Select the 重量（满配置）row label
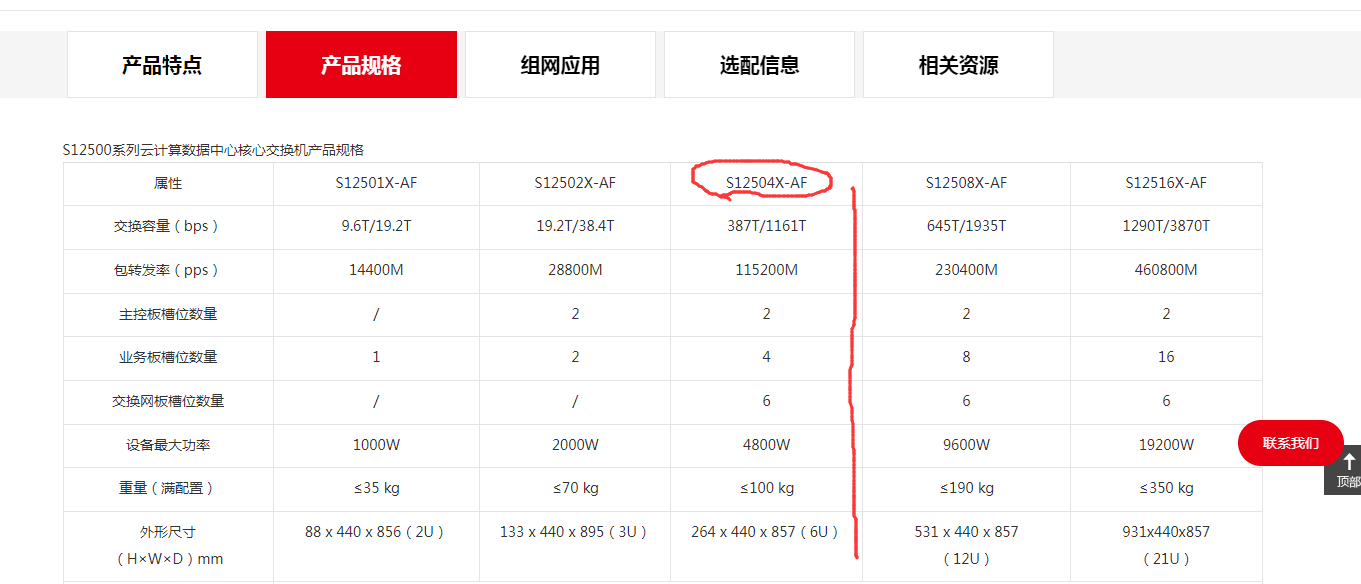The image size is (1361, 584). pyautogui.click(x=166, y=488)
